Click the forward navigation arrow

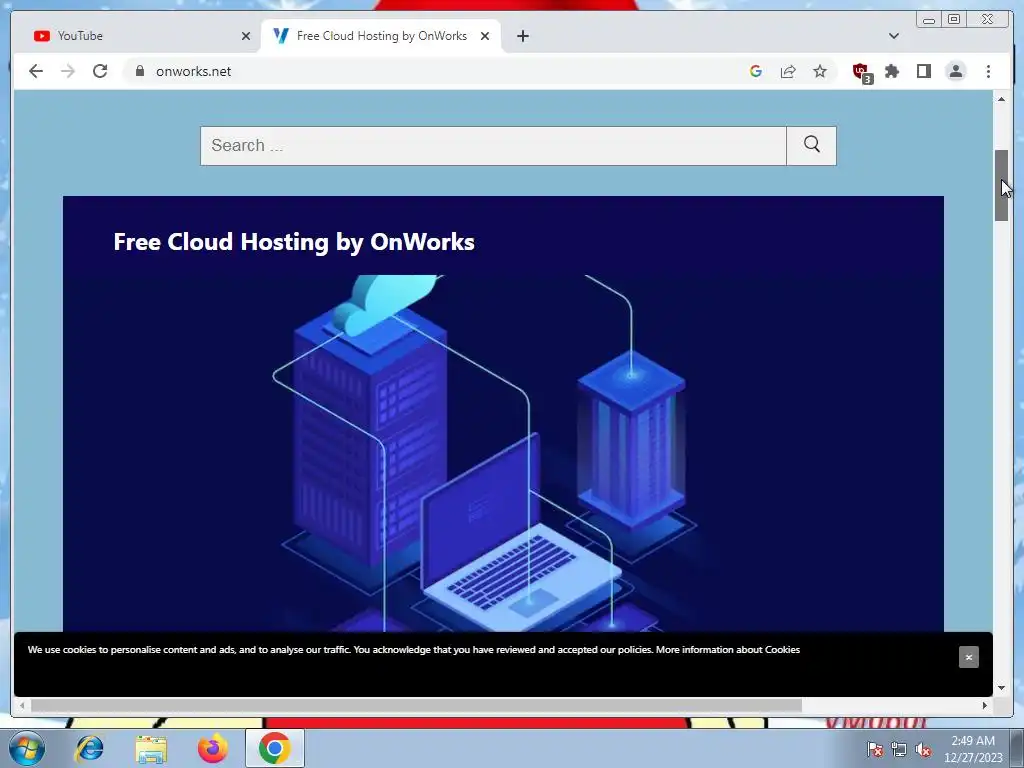(x=68, y=71)
